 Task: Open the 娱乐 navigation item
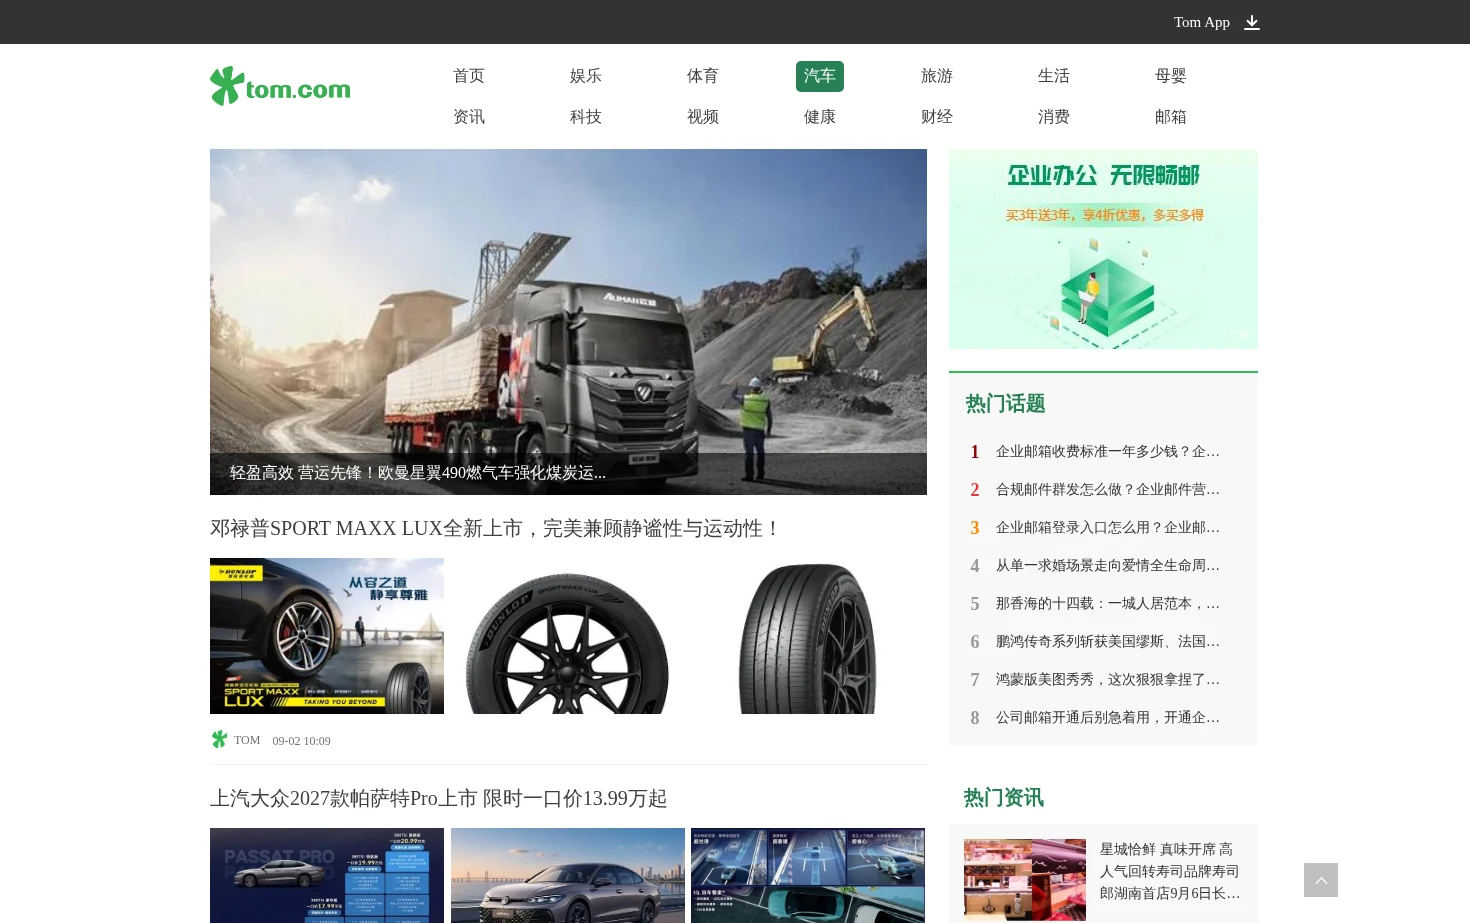(x=586, y=76)
